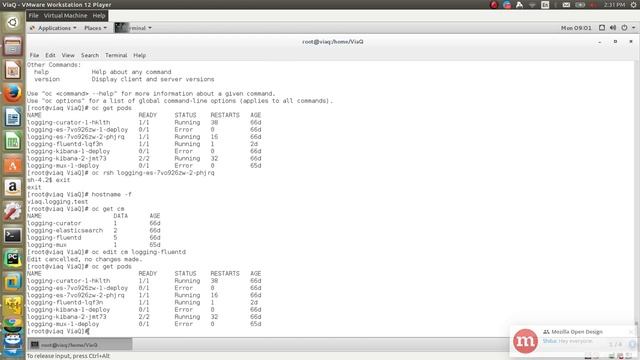
Task: Launch LibreOffice Writer from the dock
Action: click(x=12, y=117)
